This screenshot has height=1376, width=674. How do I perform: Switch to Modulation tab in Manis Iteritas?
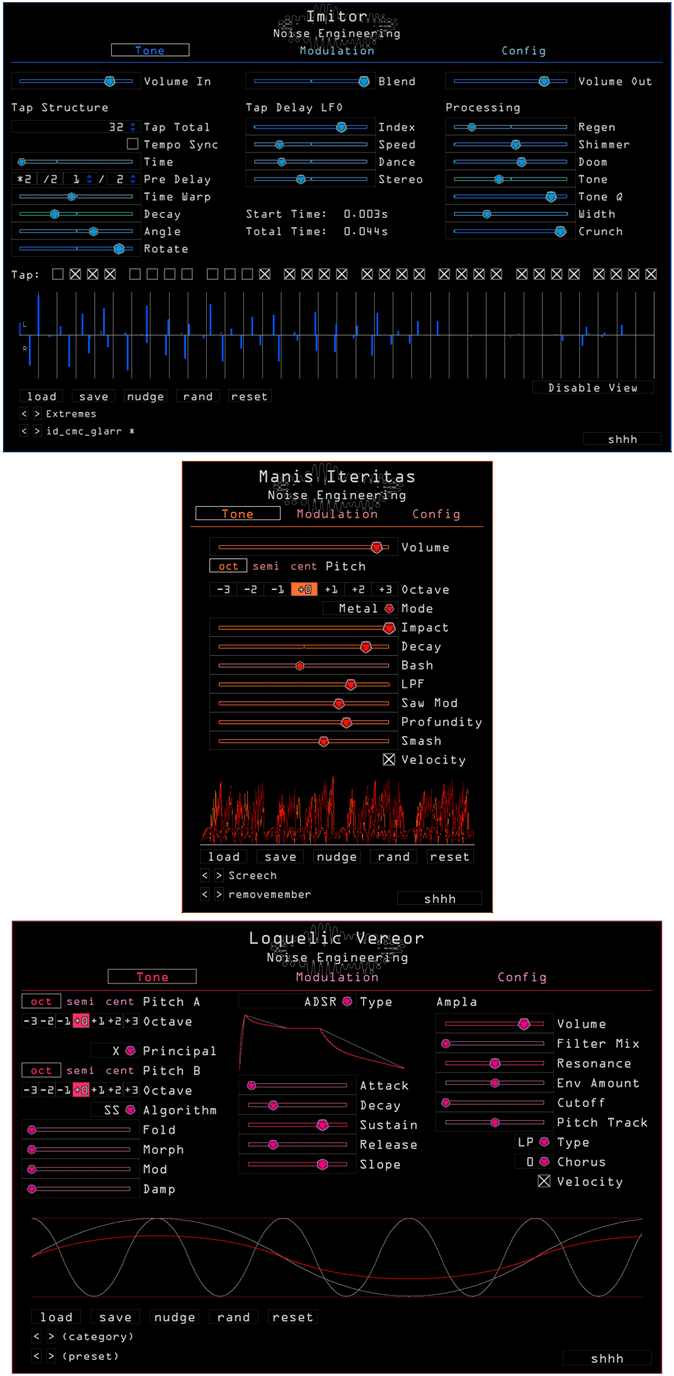click(x=337, y=514)
